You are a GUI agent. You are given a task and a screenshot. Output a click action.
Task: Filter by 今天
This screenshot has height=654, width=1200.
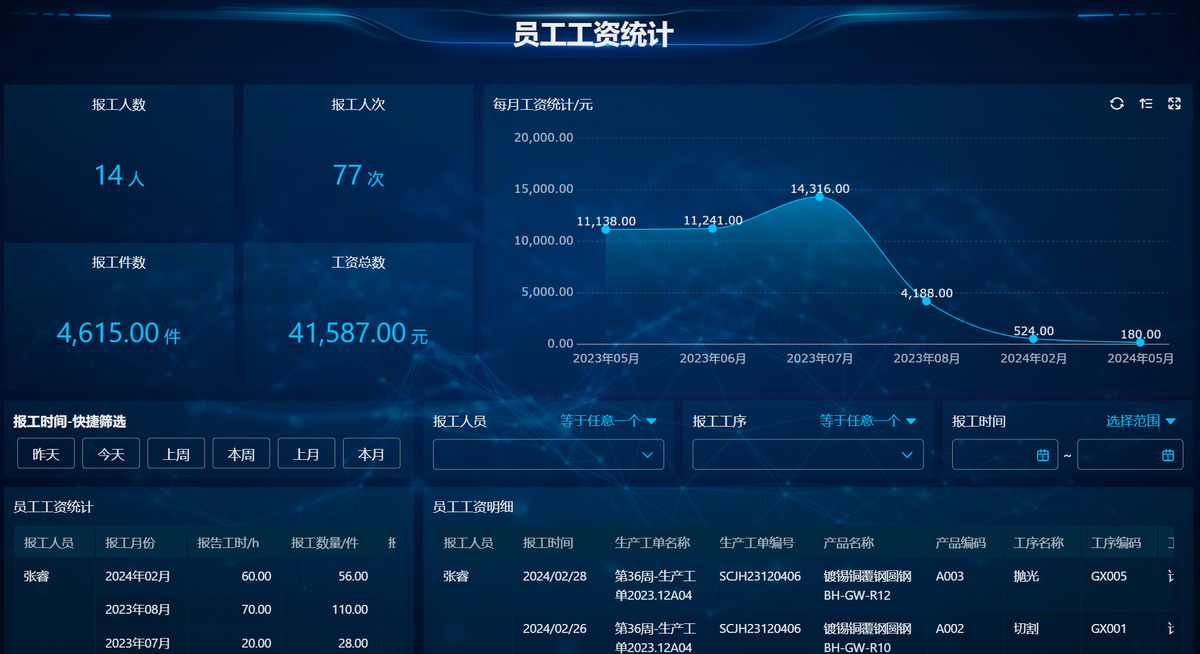pos(111,454)
